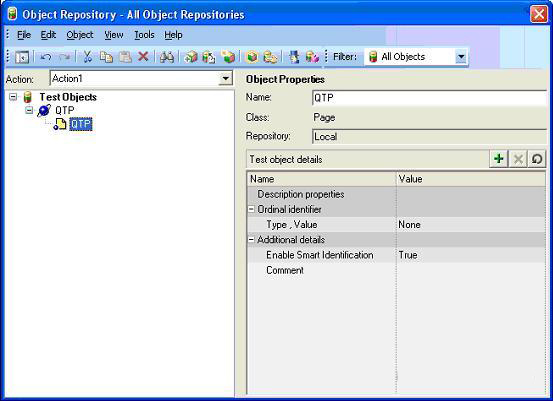Collapse the Ordinal identifier section
The width and height of the screenshot is (553, 401).
pyautogui.click(x=251, y=209)
